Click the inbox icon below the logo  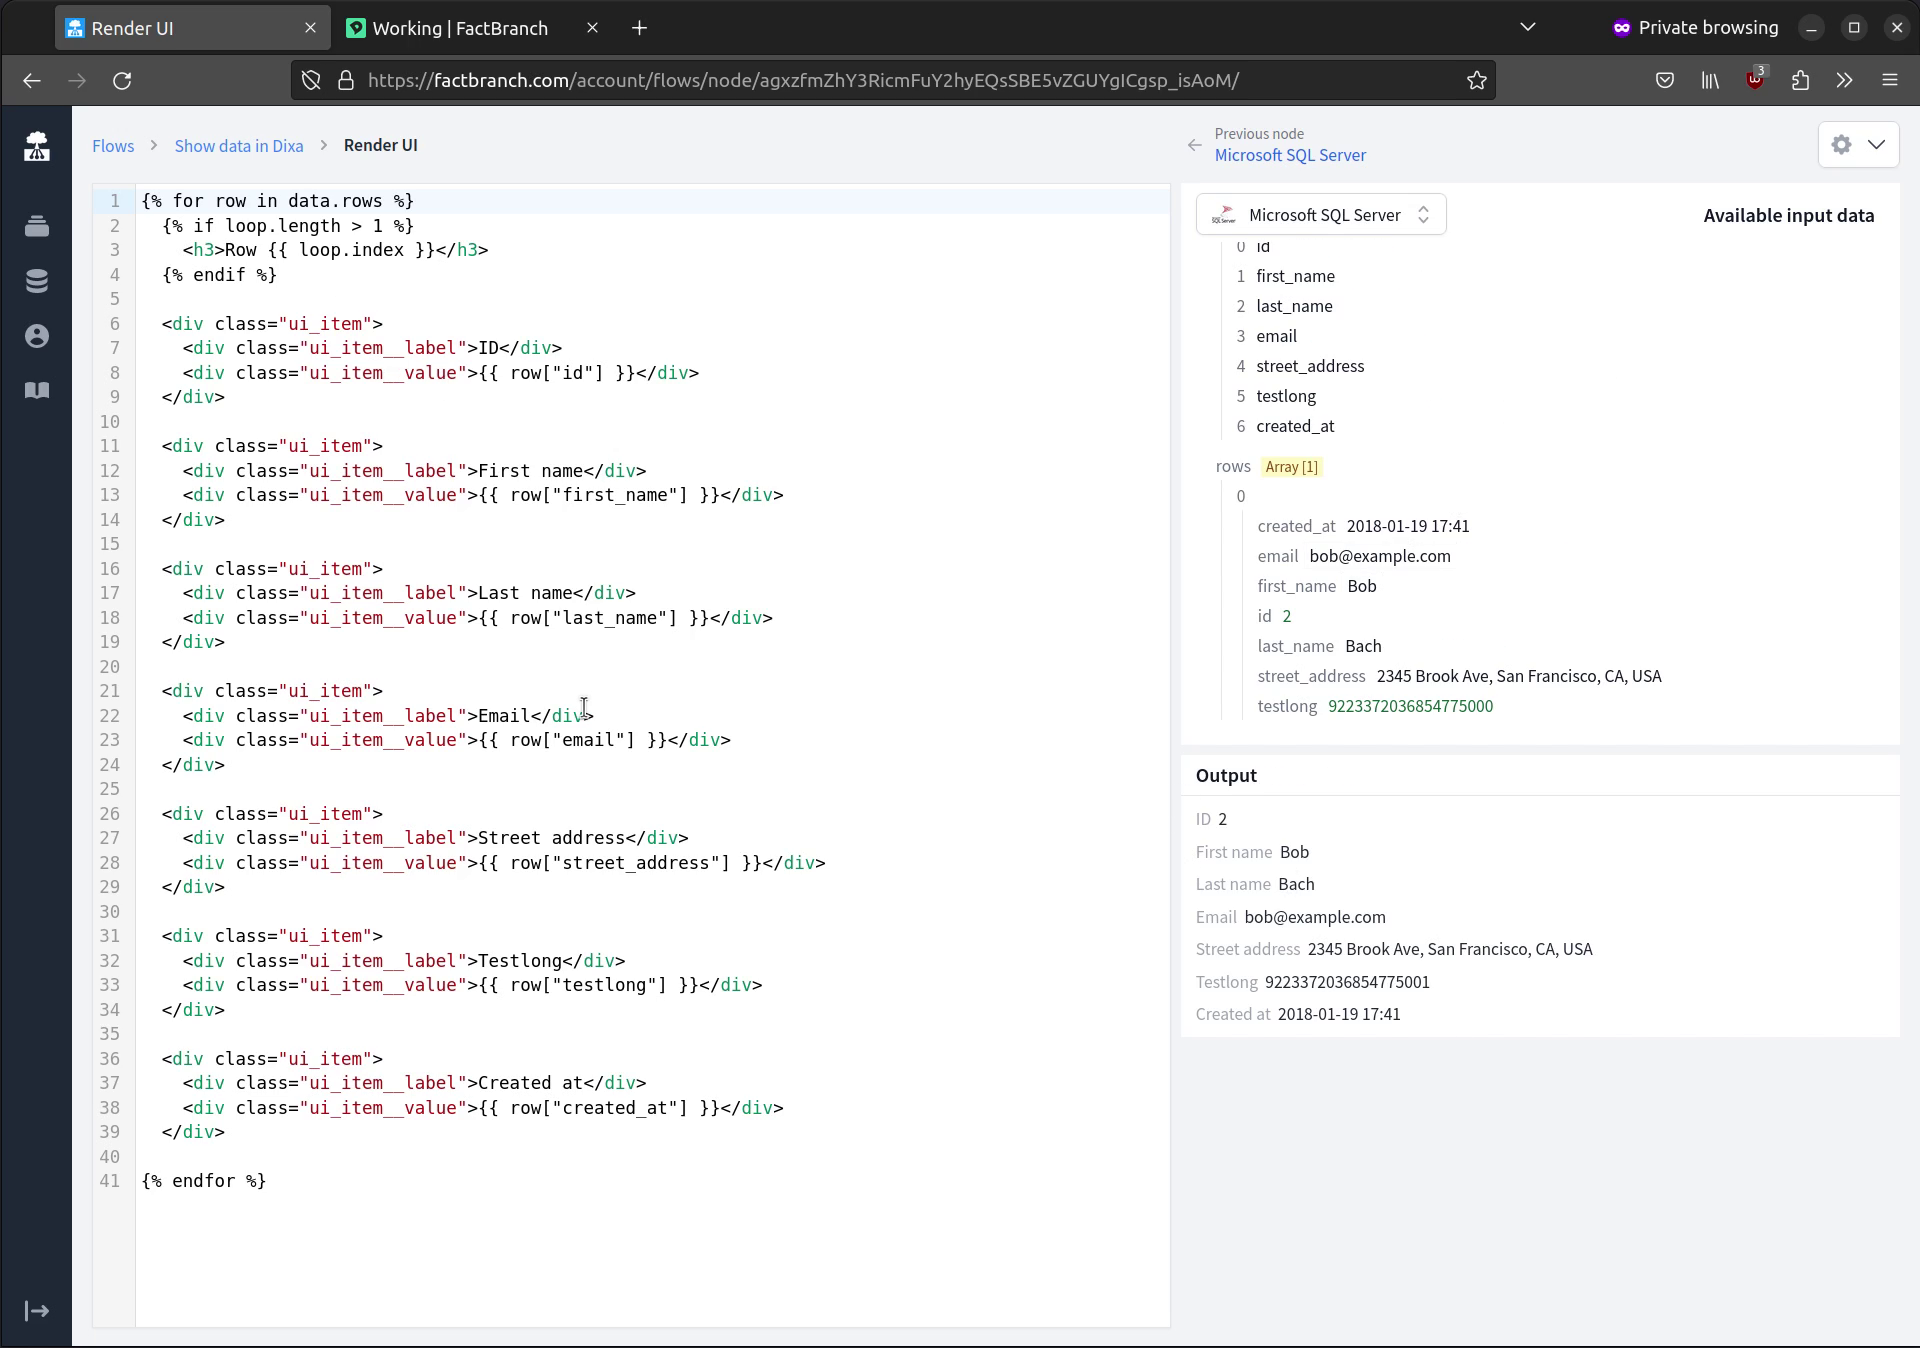pos(37,227)
